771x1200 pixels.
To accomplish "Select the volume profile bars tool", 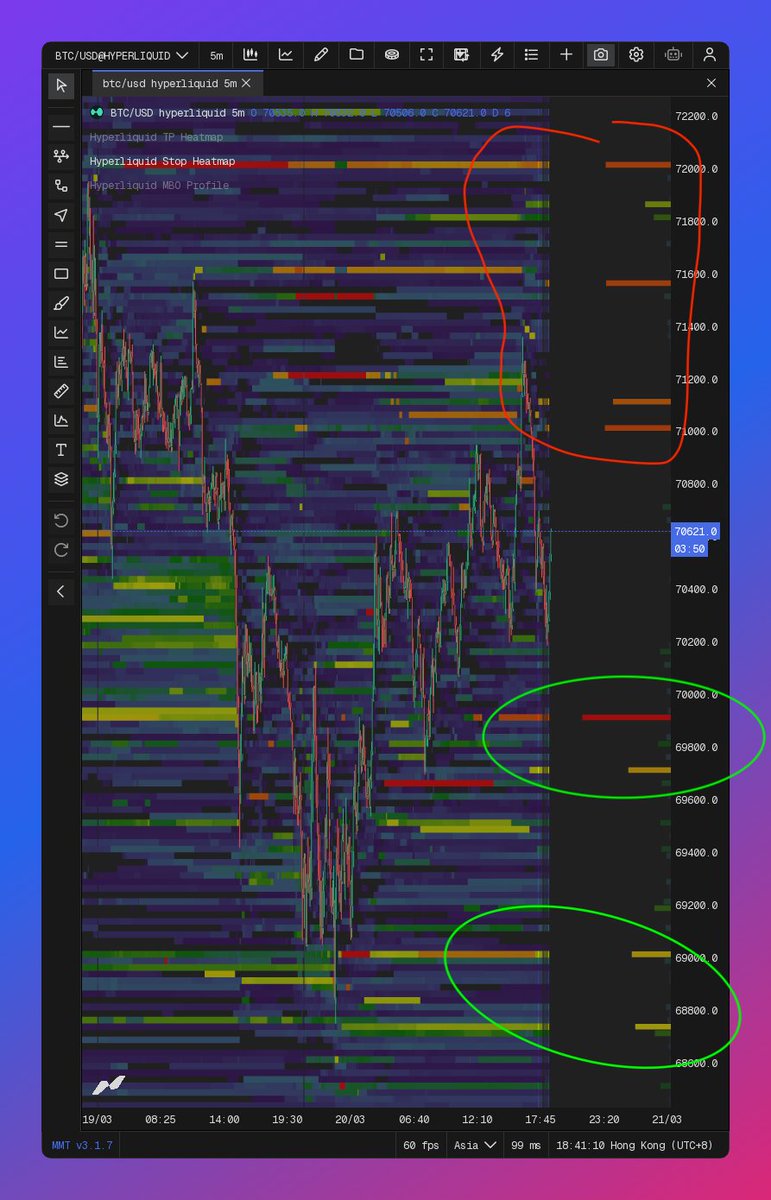I will click(61, 362).
